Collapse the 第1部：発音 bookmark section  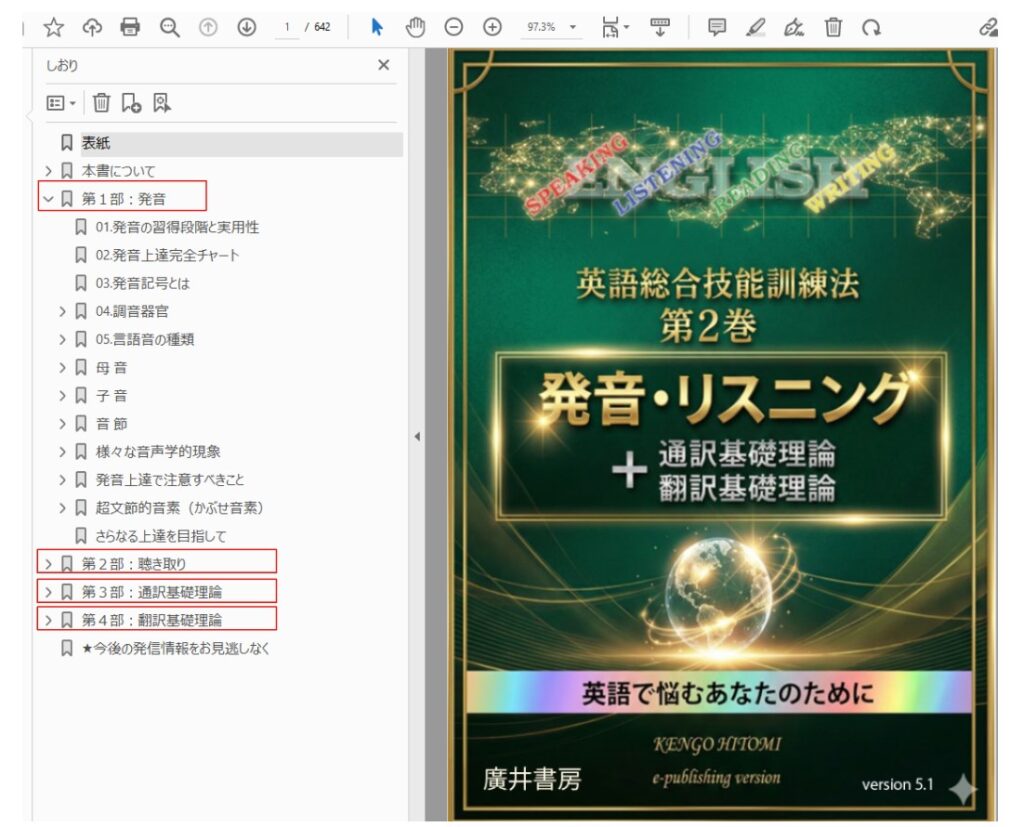[x=48, y=199]
